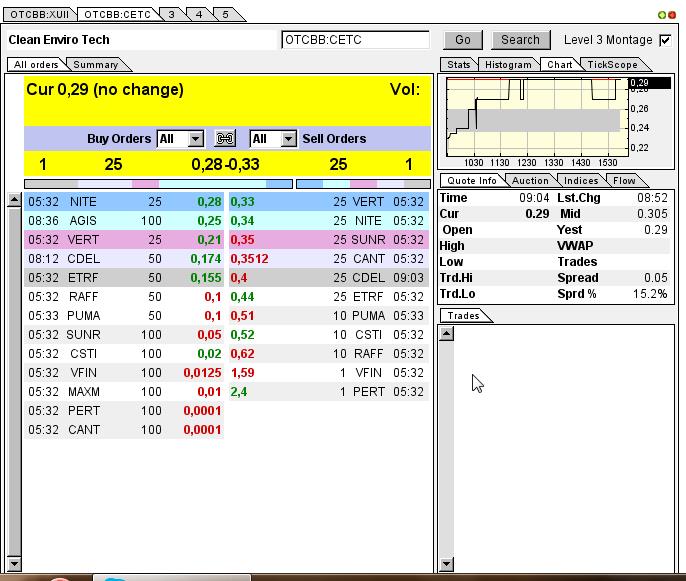Viewport: 686px width, 581px height.
Task: Open the TickScope tab
Action: point(612,65)
